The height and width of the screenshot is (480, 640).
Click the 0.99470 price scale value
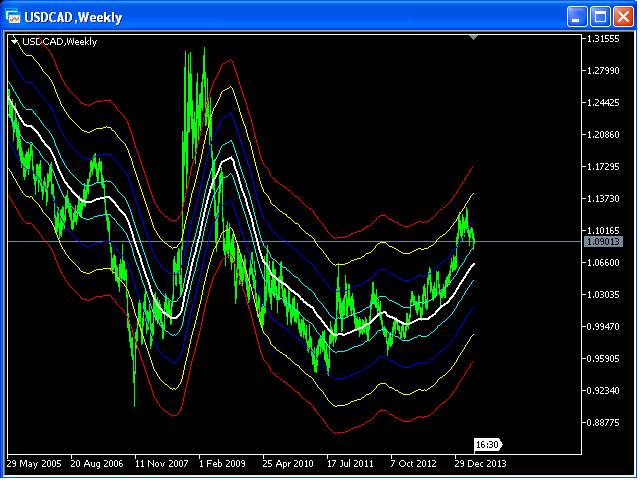pos(603,327)
